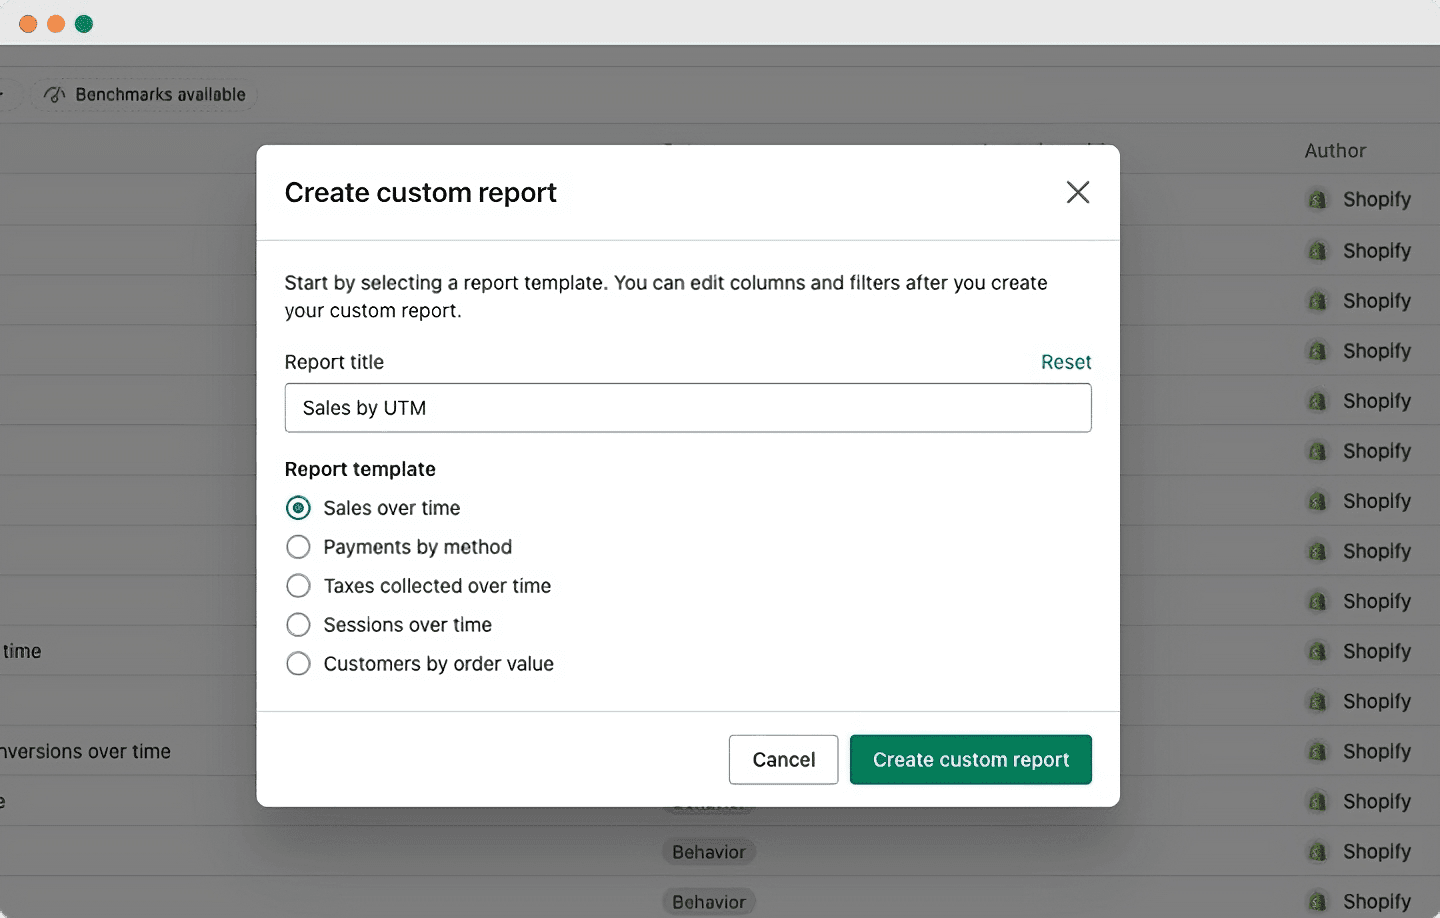Click the Cancel button
The height and width of the screenshot is (918, 1440).
[784, 760]
